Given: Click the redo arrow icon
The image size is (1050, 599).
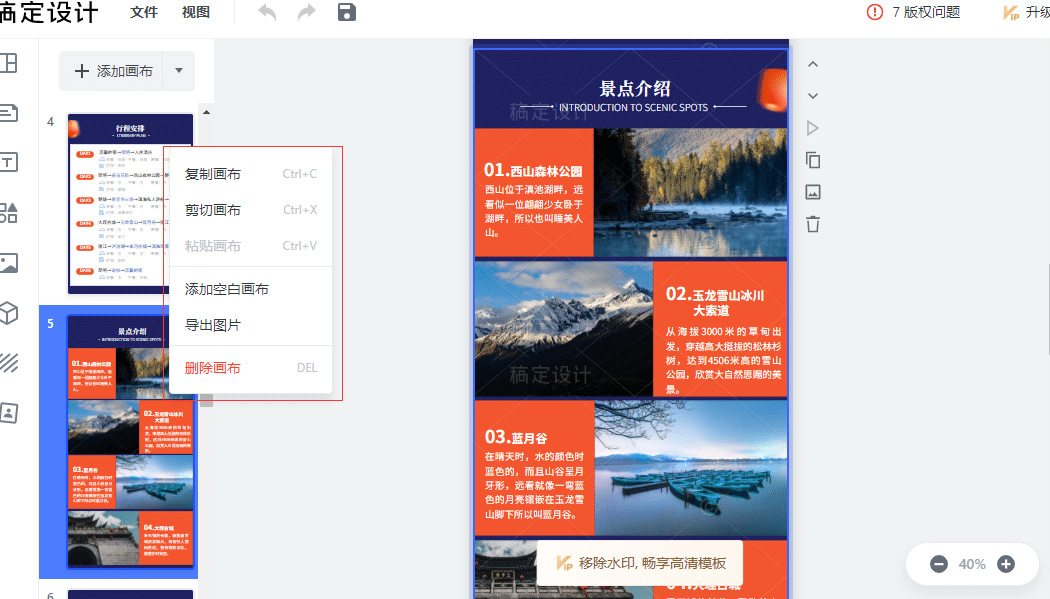Looking at the screenshot, I should [x=306, y=12].
